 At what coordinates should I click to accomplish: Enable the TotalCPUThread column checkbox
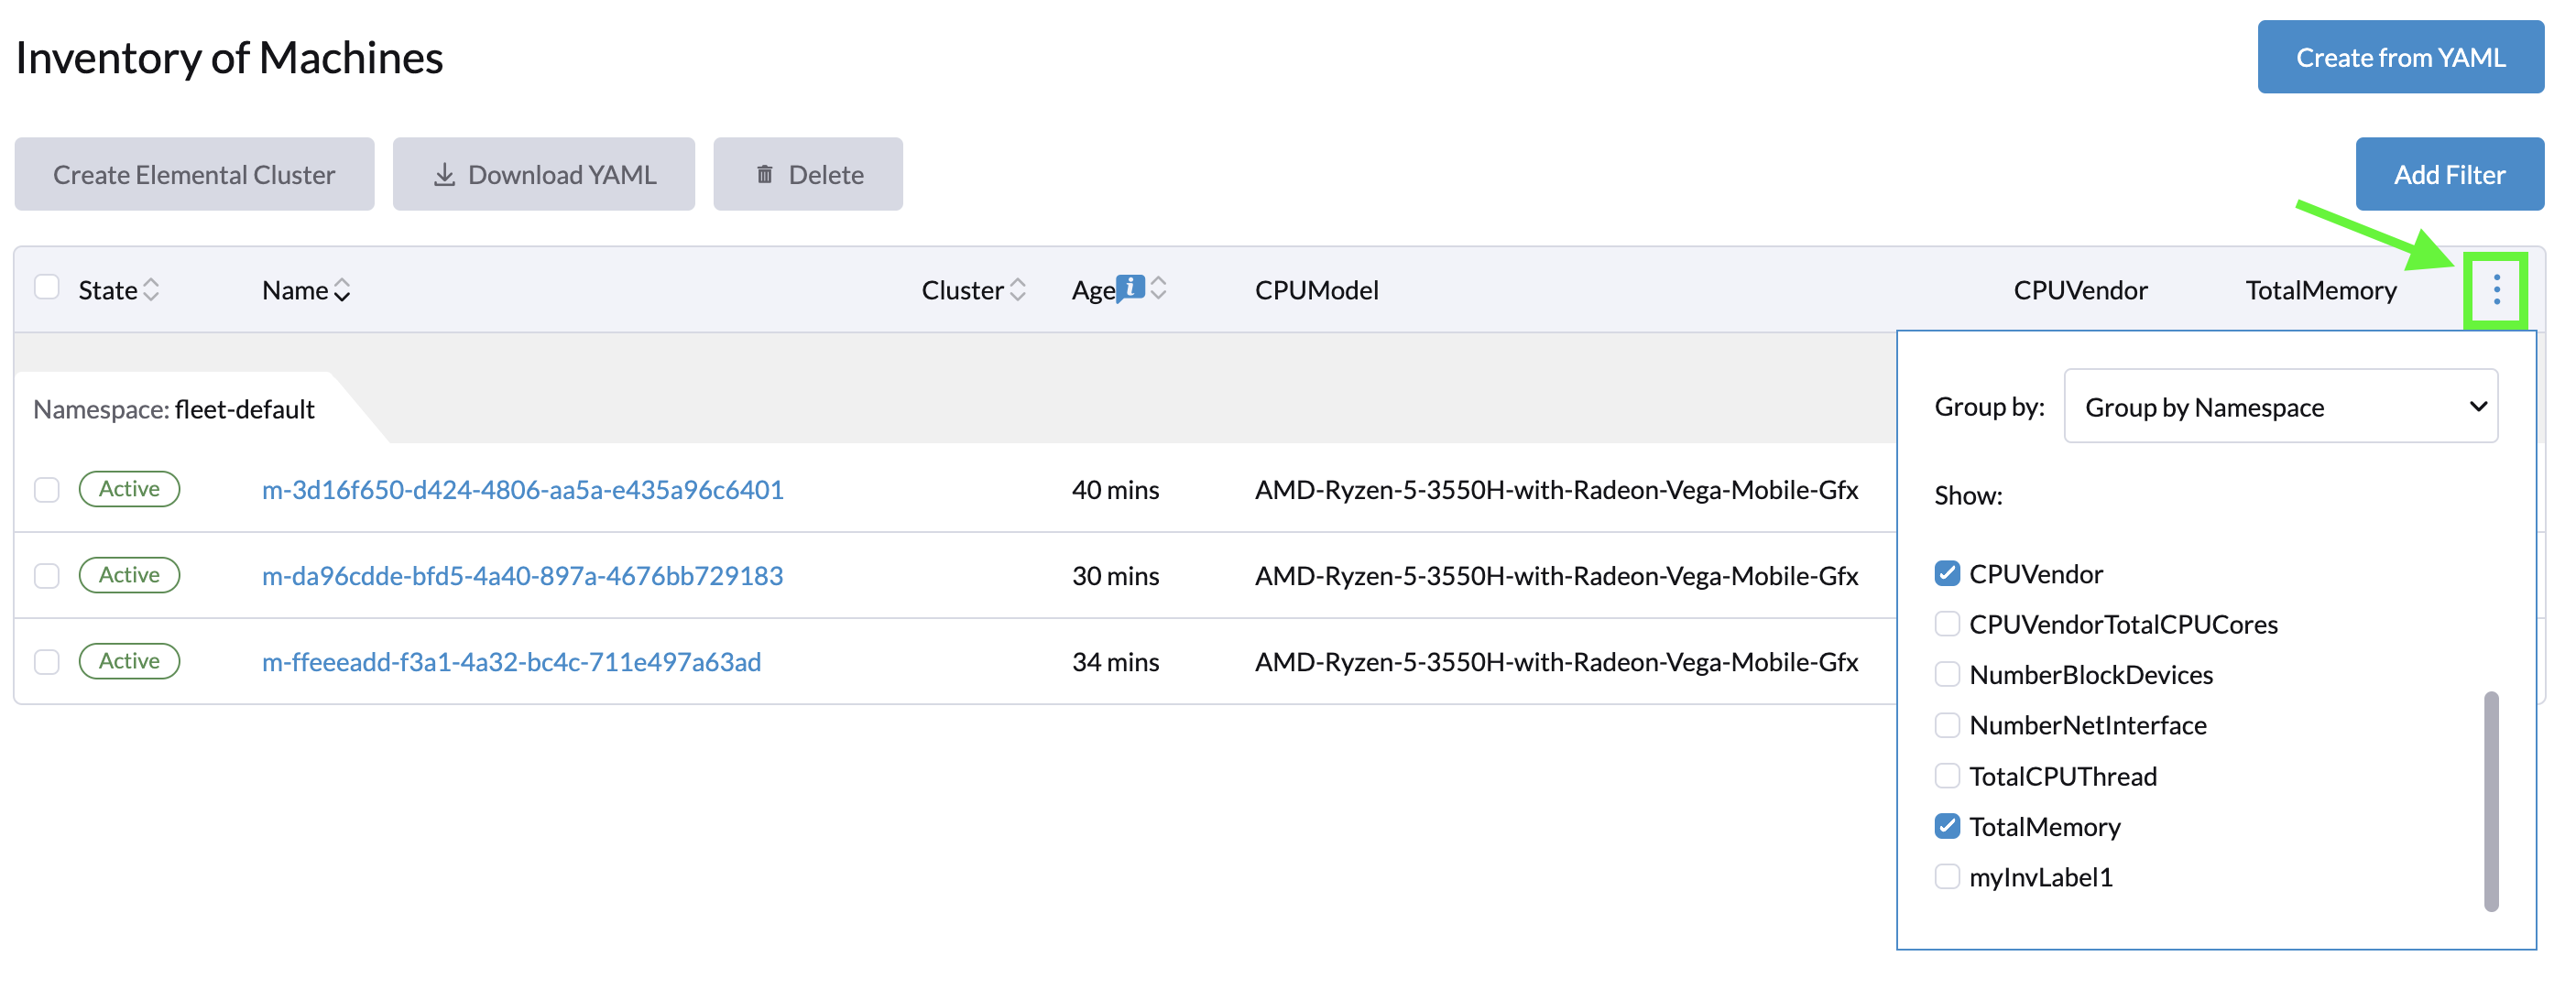coord(1947,775)
